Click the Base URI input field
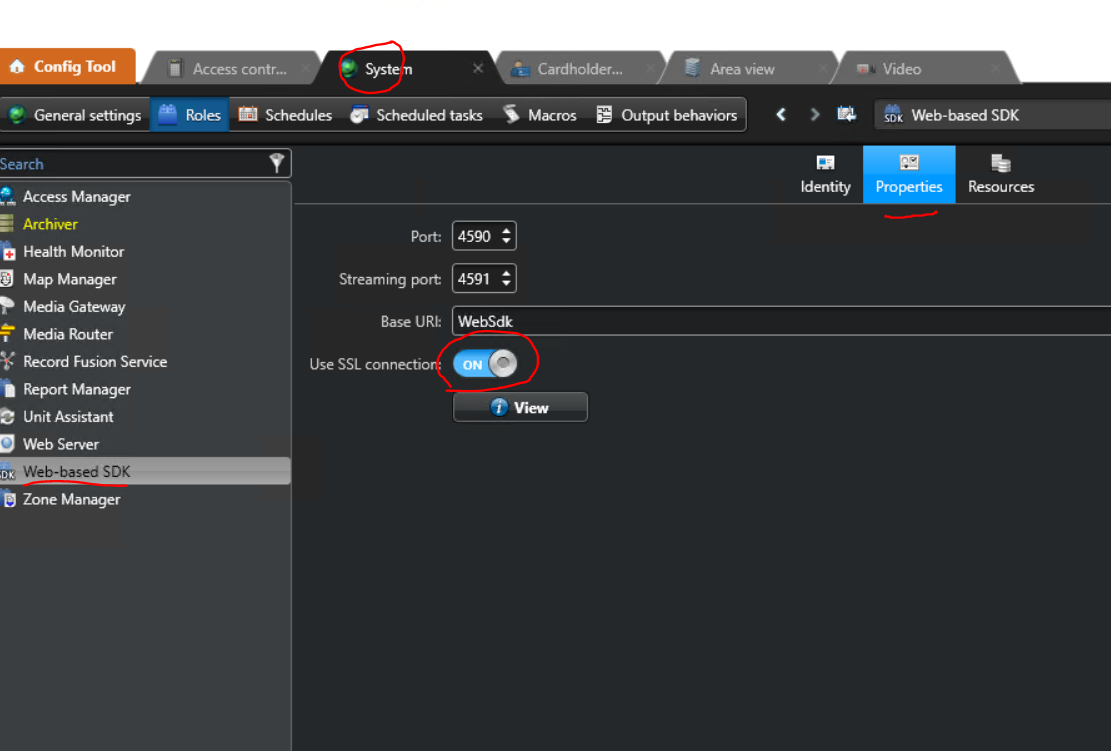1111x751 pixels. click(x=780, y=321)
